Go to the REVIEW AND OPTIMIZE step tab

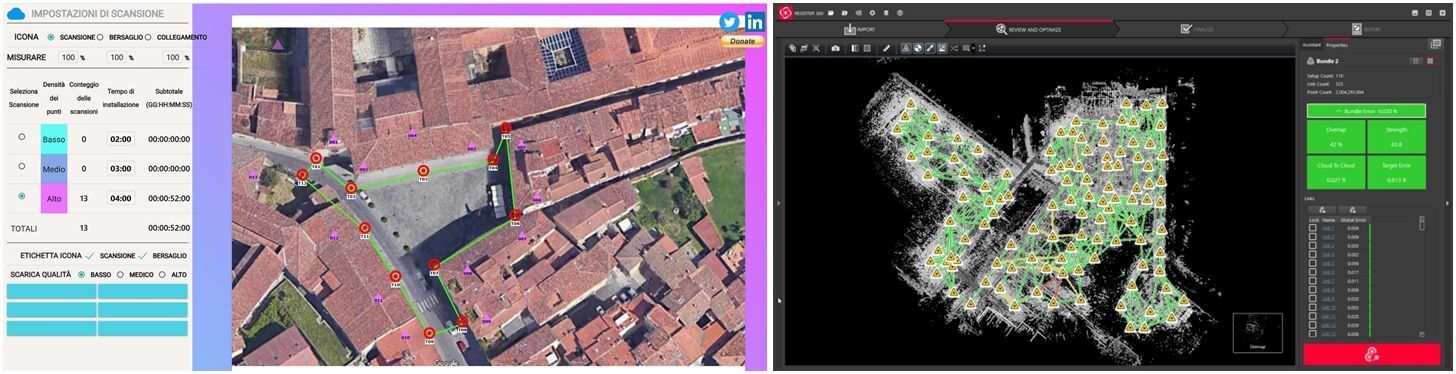[1028, 29]
